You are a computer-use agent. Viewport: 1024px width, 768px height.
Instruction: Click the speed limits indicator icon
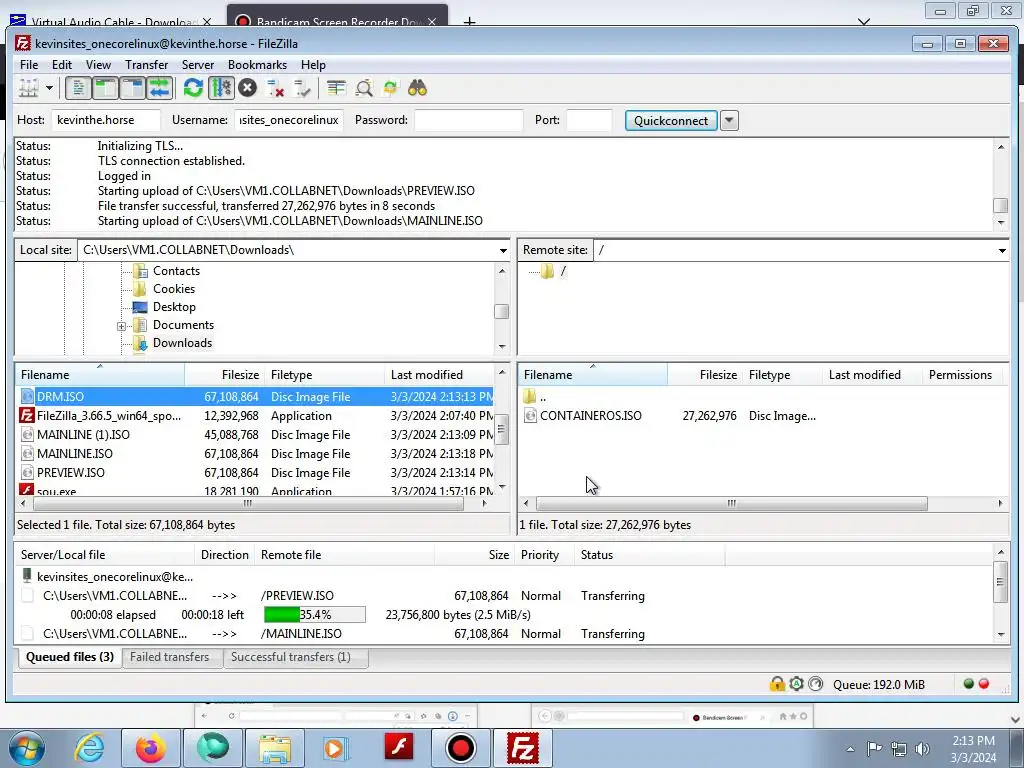point(816,684)
